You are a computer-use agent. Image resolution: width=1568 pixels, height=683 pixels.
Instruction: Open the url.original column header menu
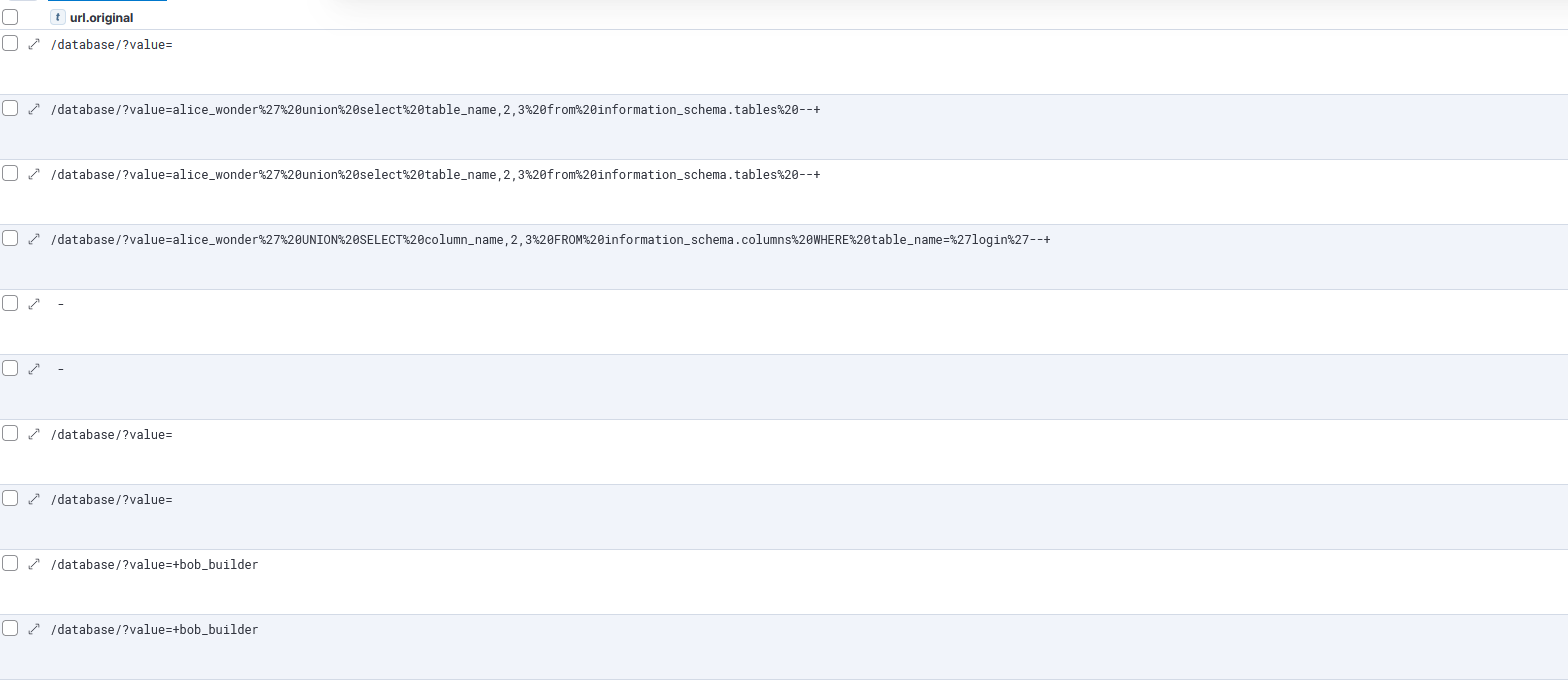point(101,18)
